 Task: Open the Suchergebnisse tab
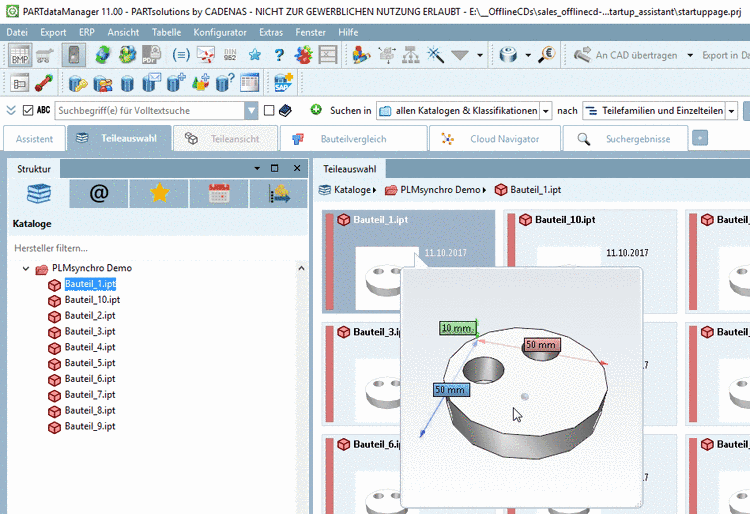pyautogui.click(x=626, y=139)
